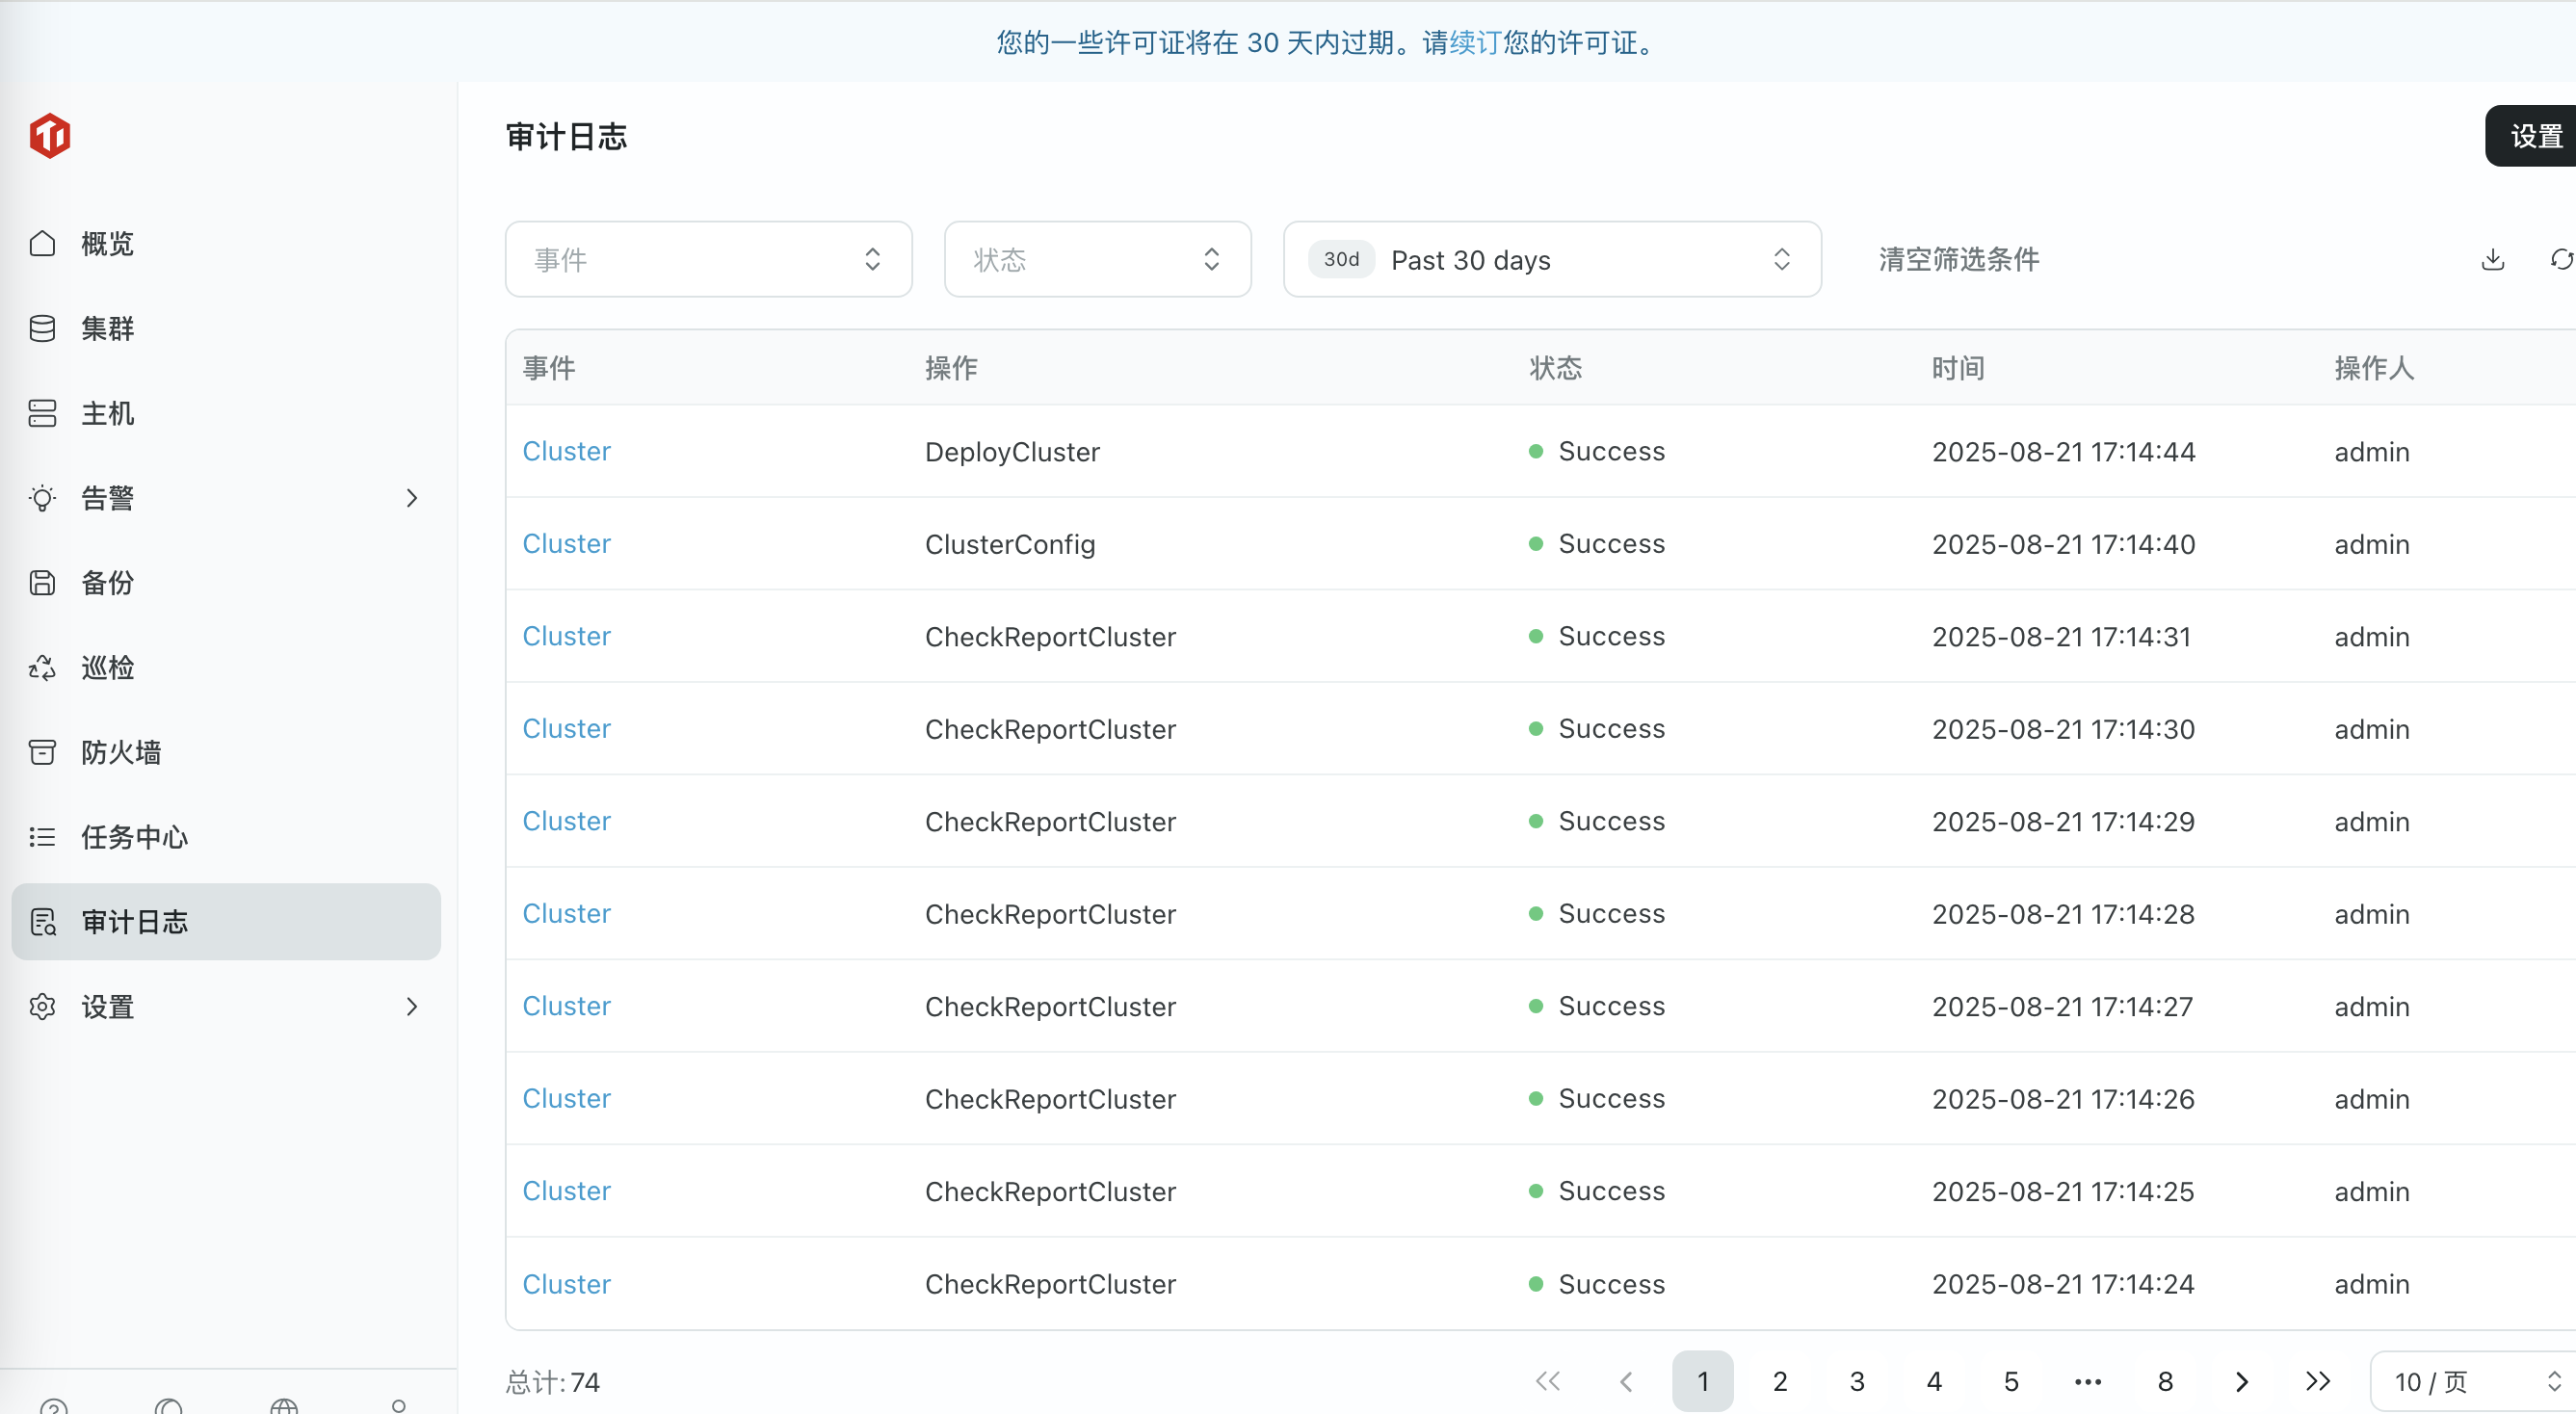The height and width of the screenshot is (1414, 2576).
Task: Open the 状态 status filter dropdown
Action: point(1097,260)
